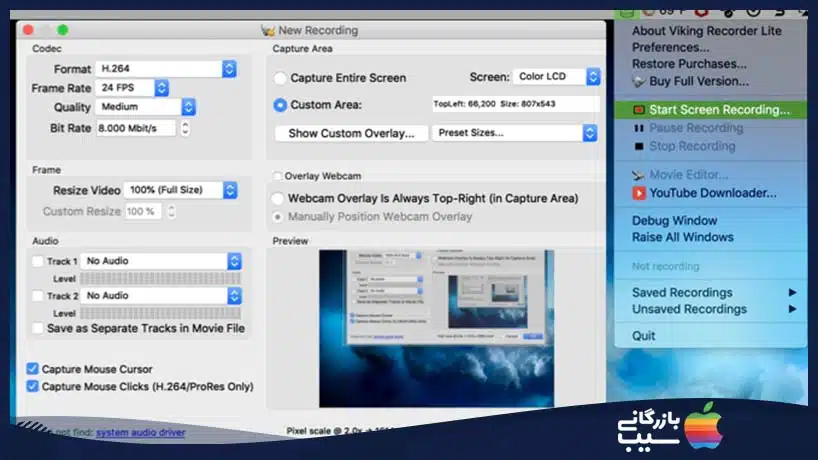Open Debug Window from the menu
The height and width of the screenshot is (460, 818).
(x=675, y=221)
